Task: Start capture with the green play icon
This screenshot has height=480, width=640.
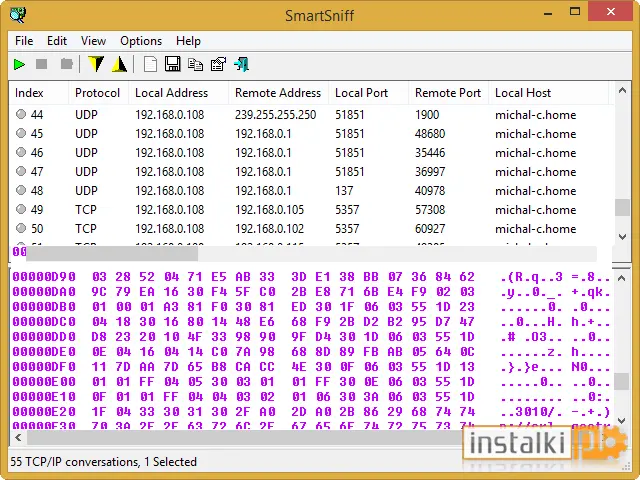Action: click(x=19, y=64)
